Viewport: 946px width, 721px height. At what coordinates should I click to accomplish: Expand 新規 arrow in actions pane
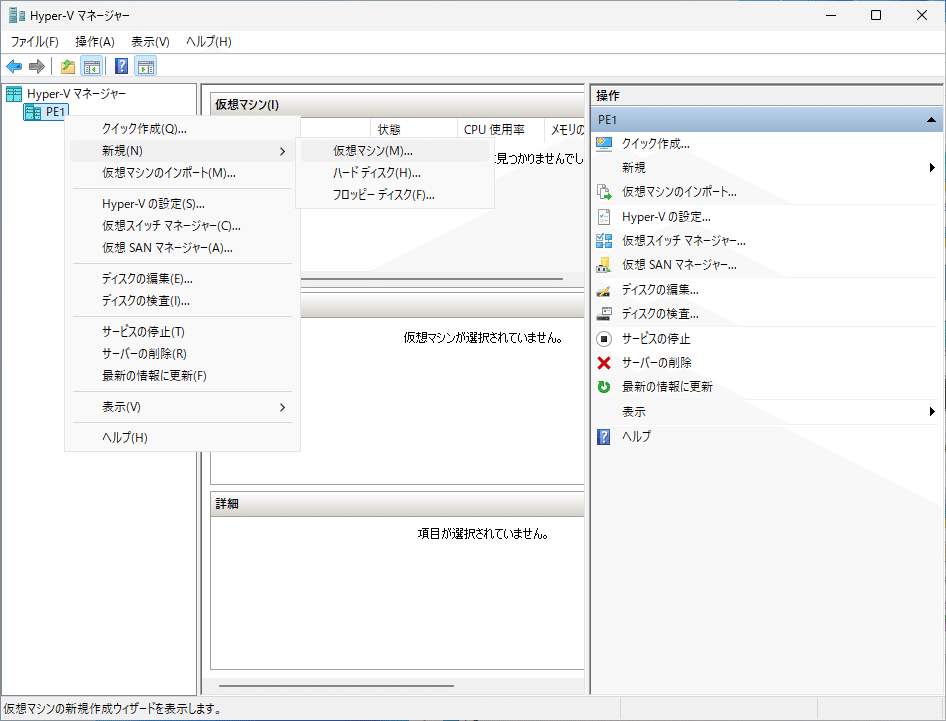(932, 168)
